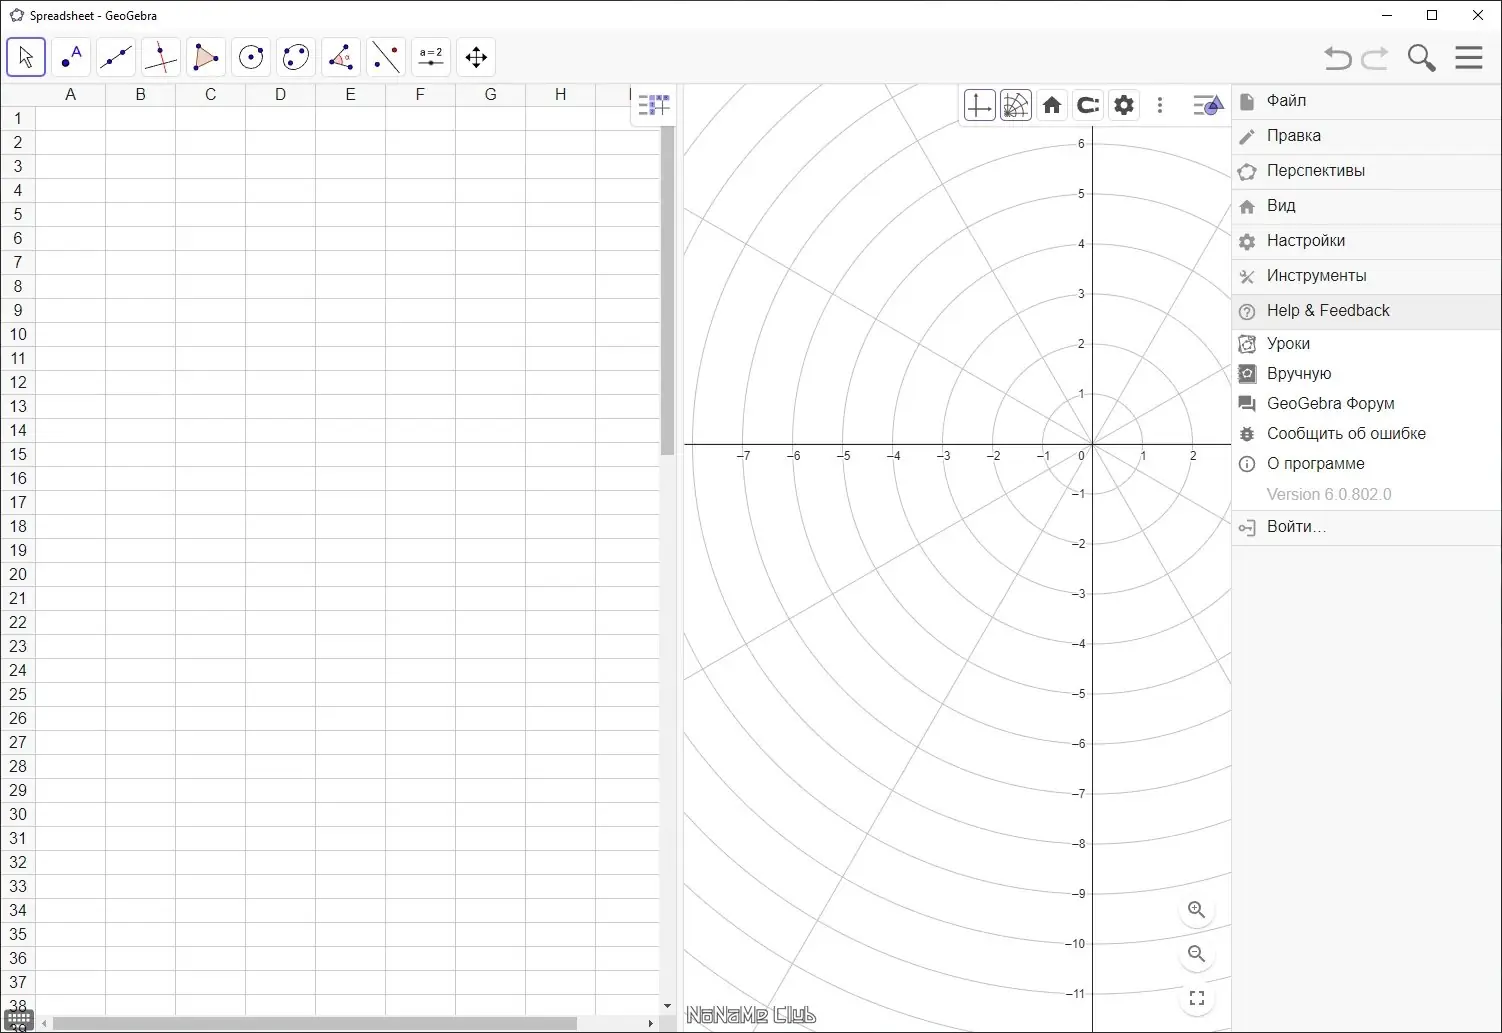Select the Slider a=2 tool
This screenshot has width=1502, height=1033.
pos(431,57)
